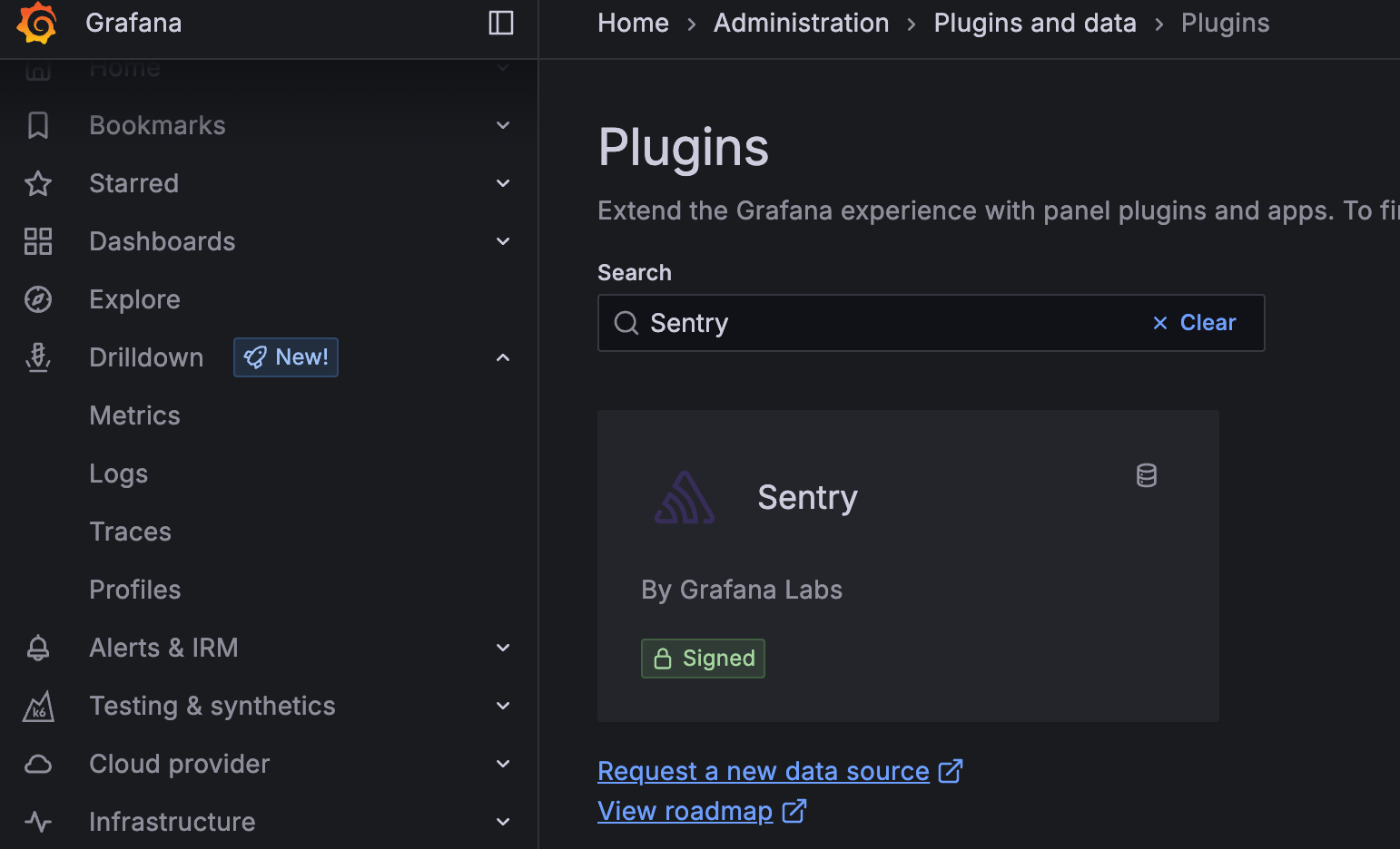Go to Administration breadcrumb
This screenshot has width=1400, height=849.
(x=801, y=23)
